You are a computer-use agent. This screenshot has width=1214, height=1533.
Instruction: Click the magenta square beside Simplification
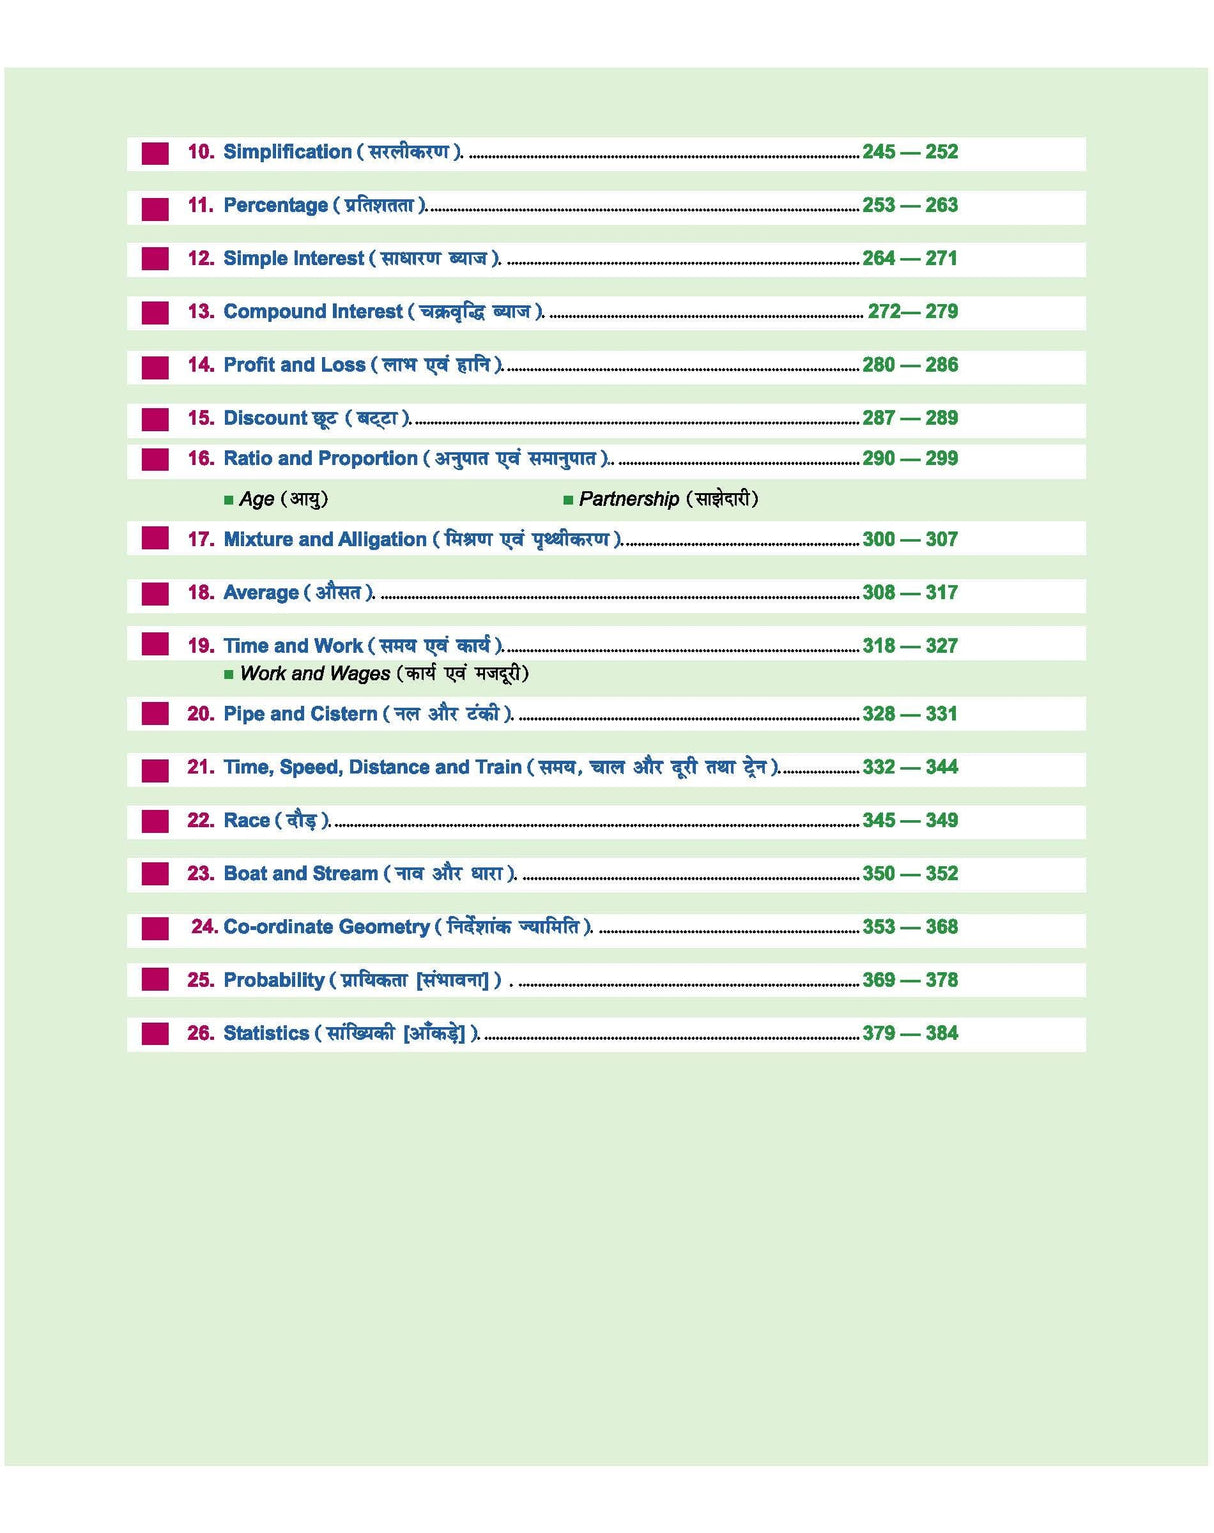point(155,154)
